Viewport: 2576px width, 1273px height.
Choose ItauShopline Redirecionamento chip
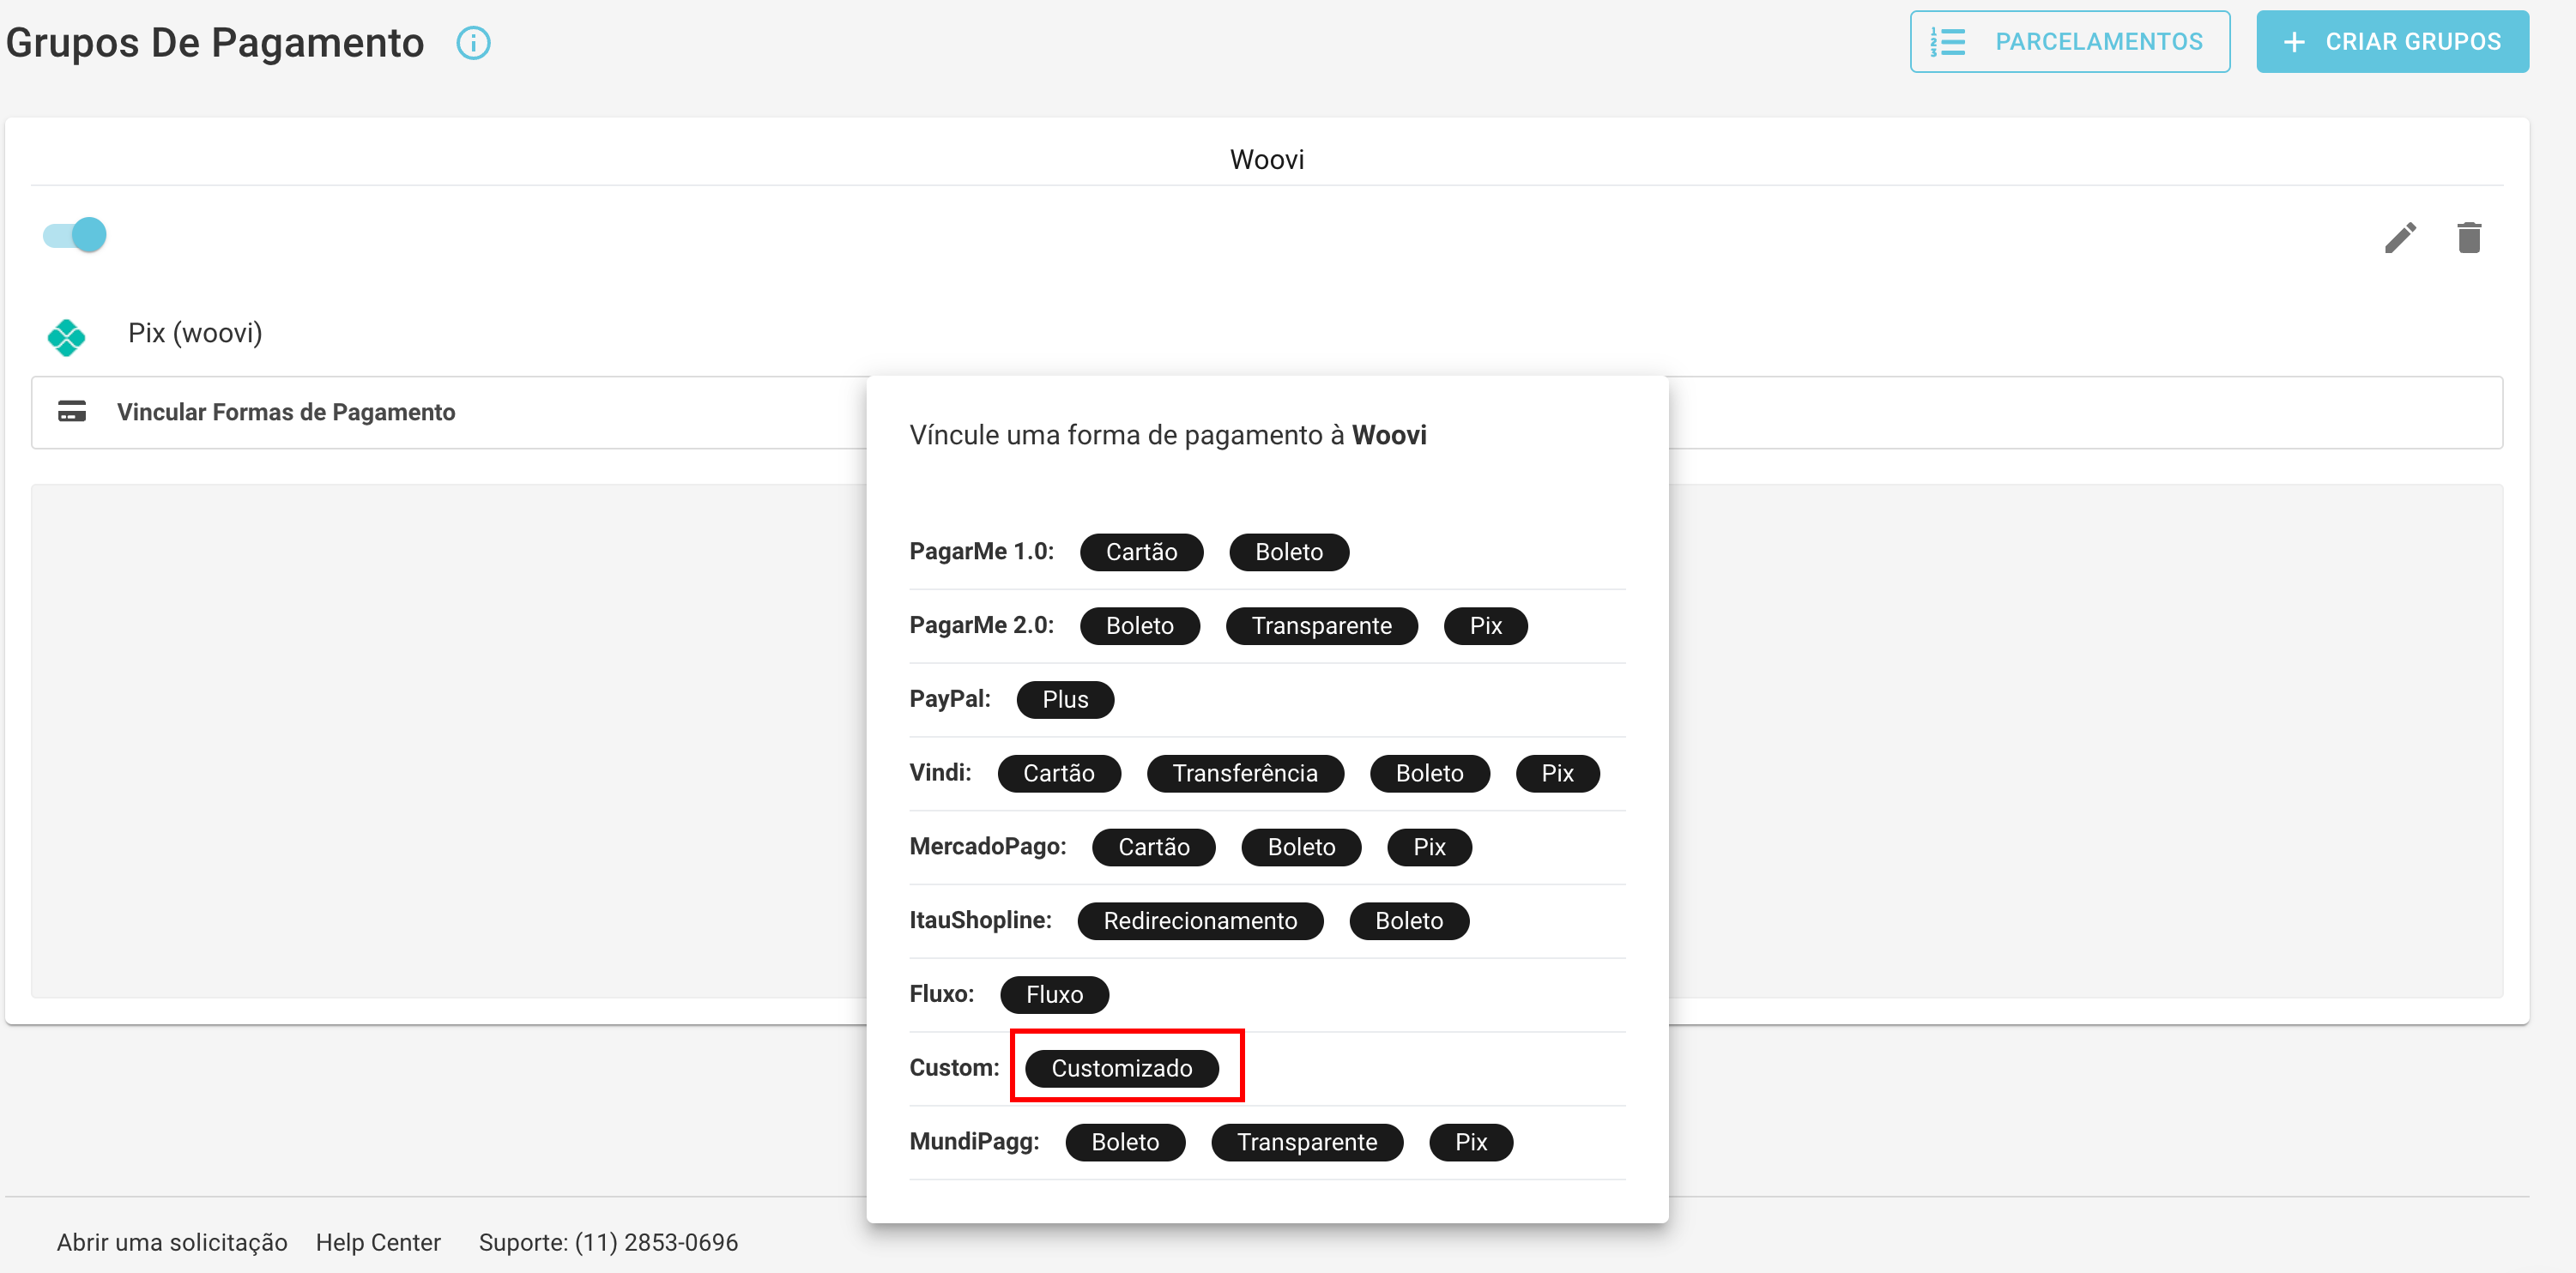[x=1200, y=921]
